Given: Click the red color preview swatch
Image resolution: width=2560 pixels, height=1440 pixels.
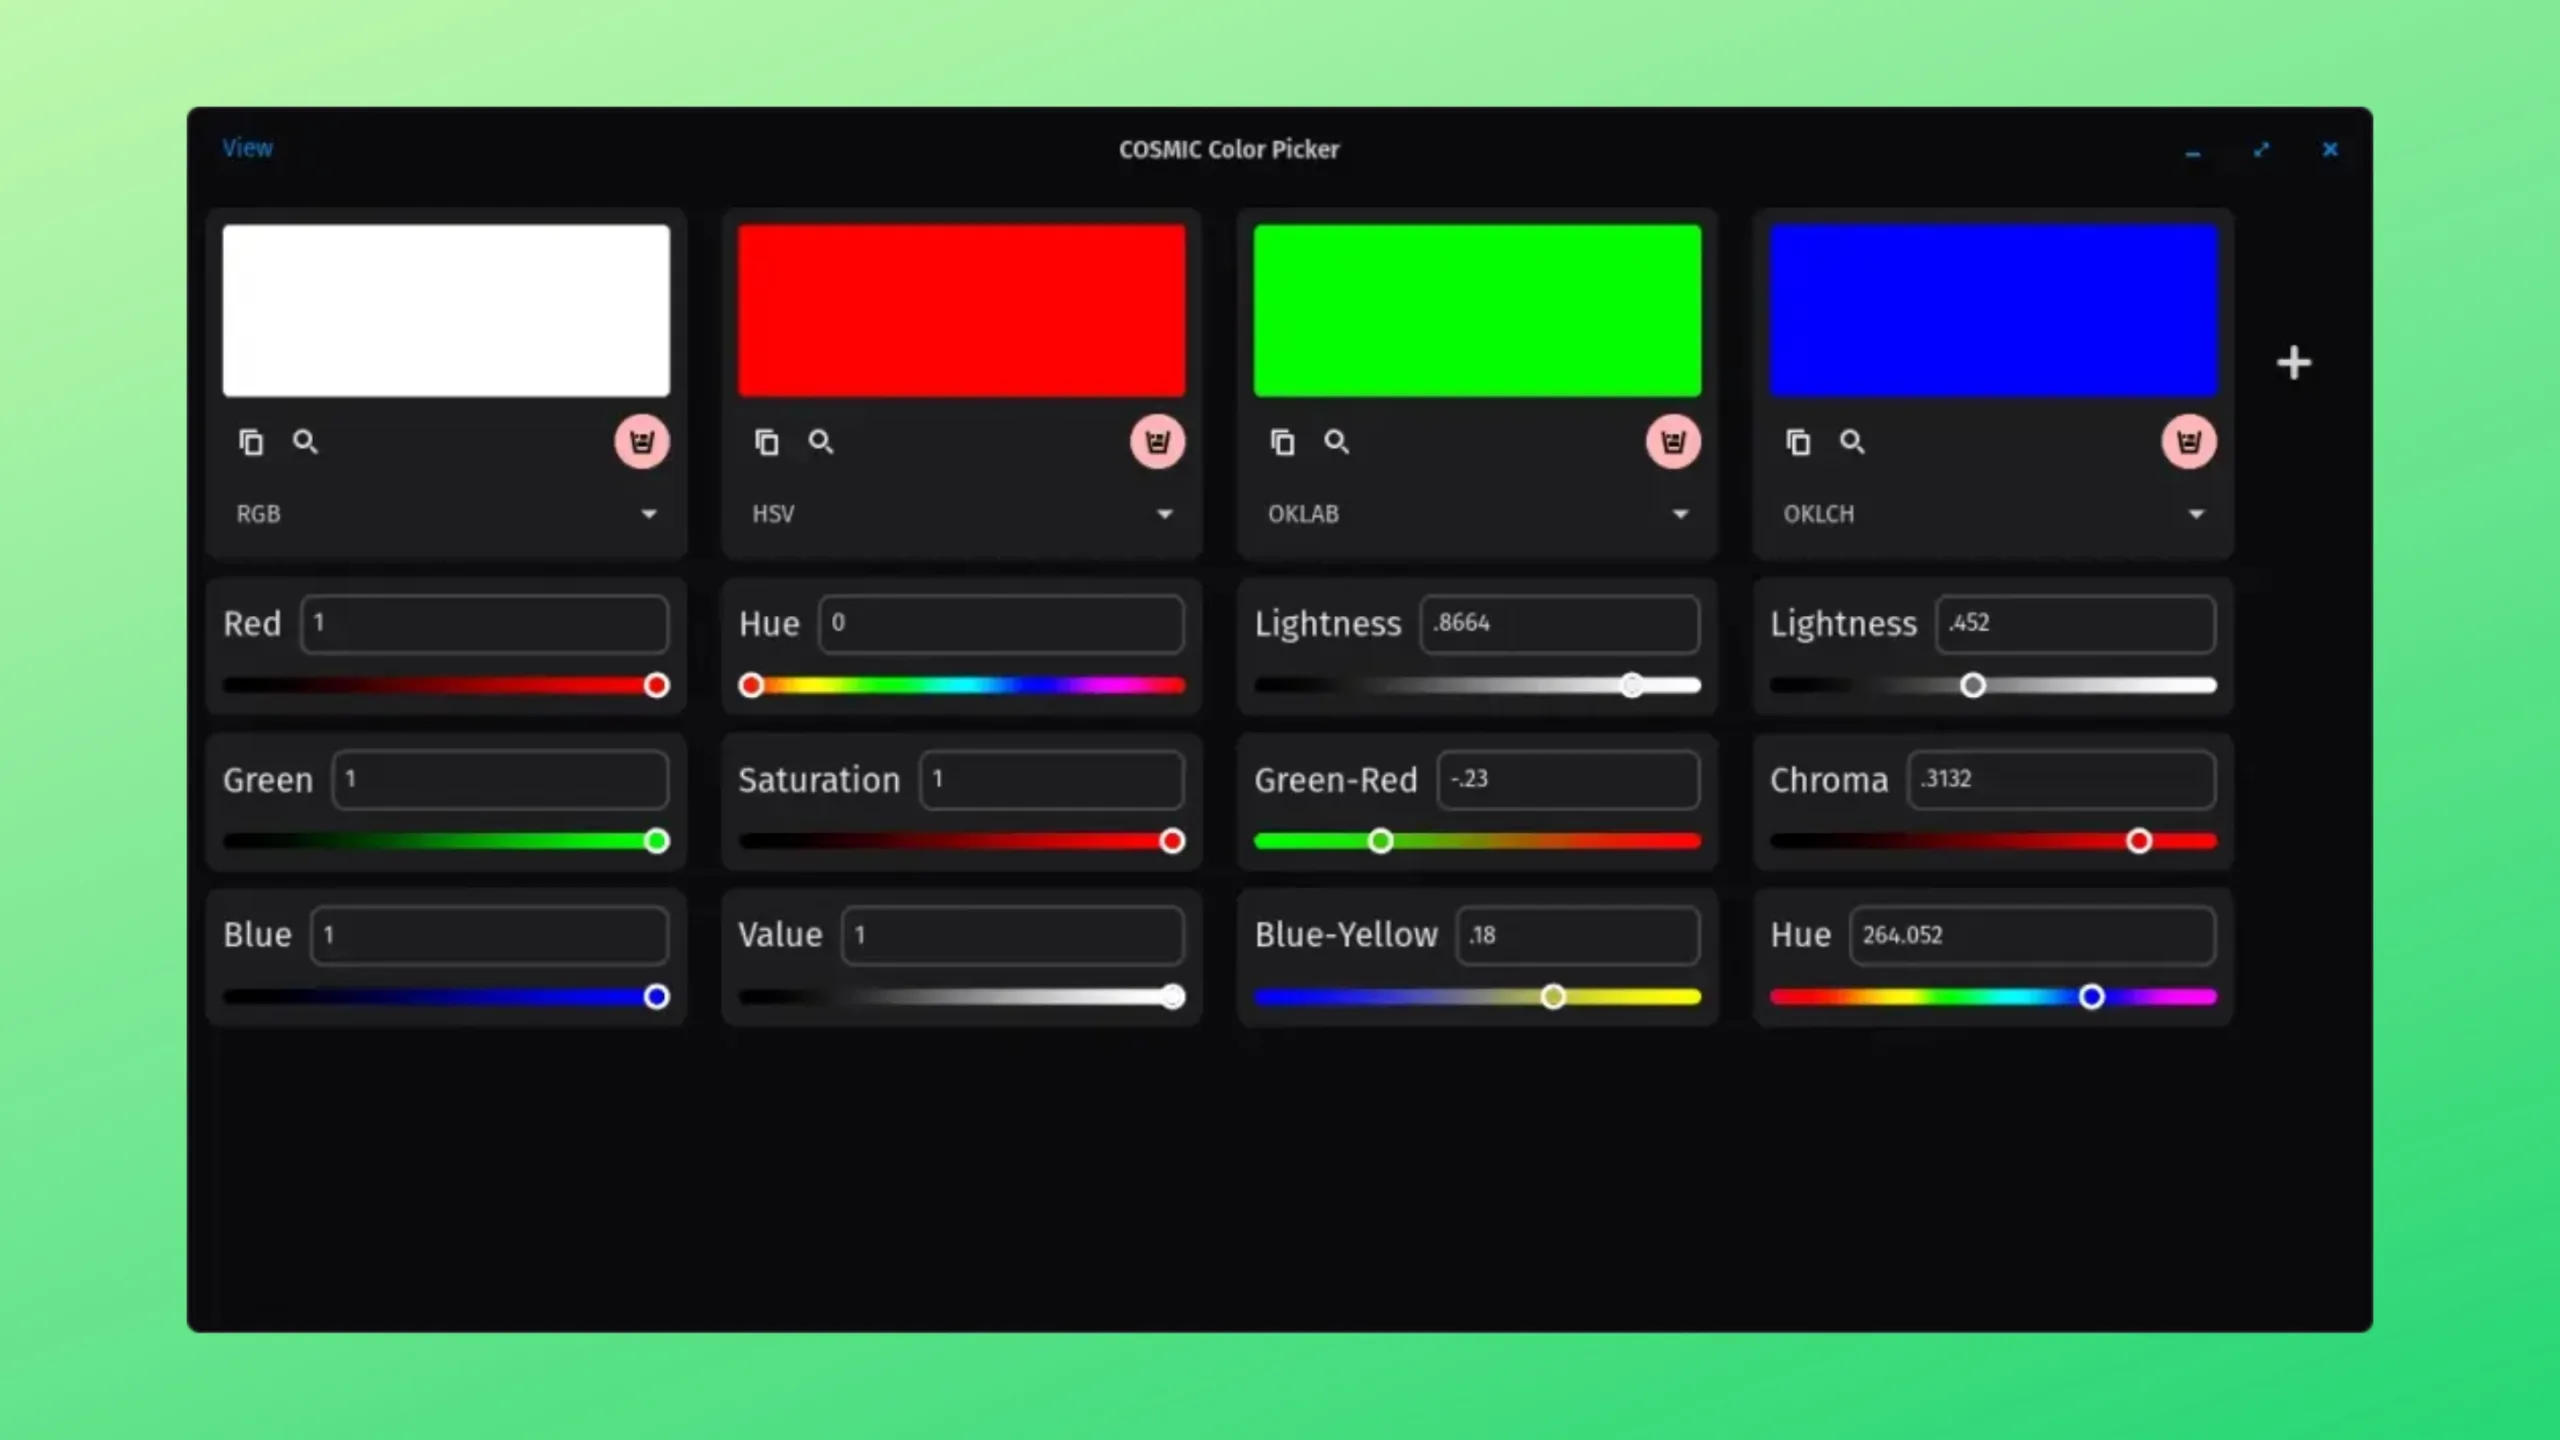Looking at the screenshot, I should tap(962, 311).
